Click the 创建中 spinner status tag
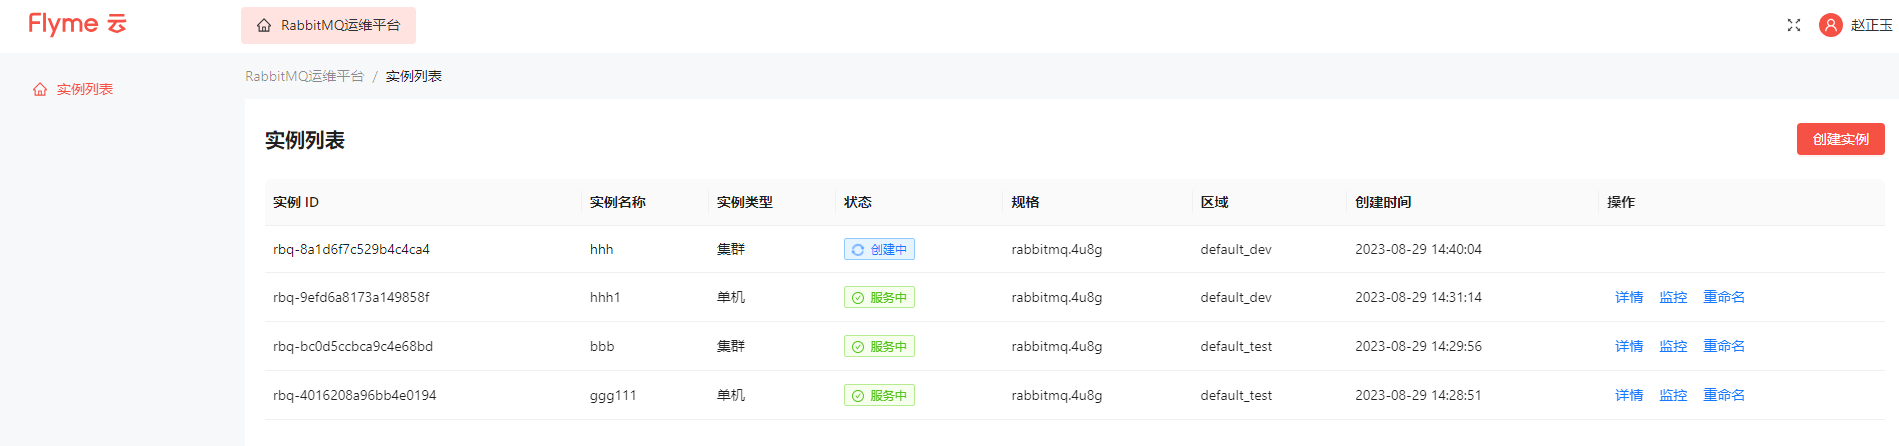The height and width of the screenshot is (446, 1899). click(x=879, y=250)
